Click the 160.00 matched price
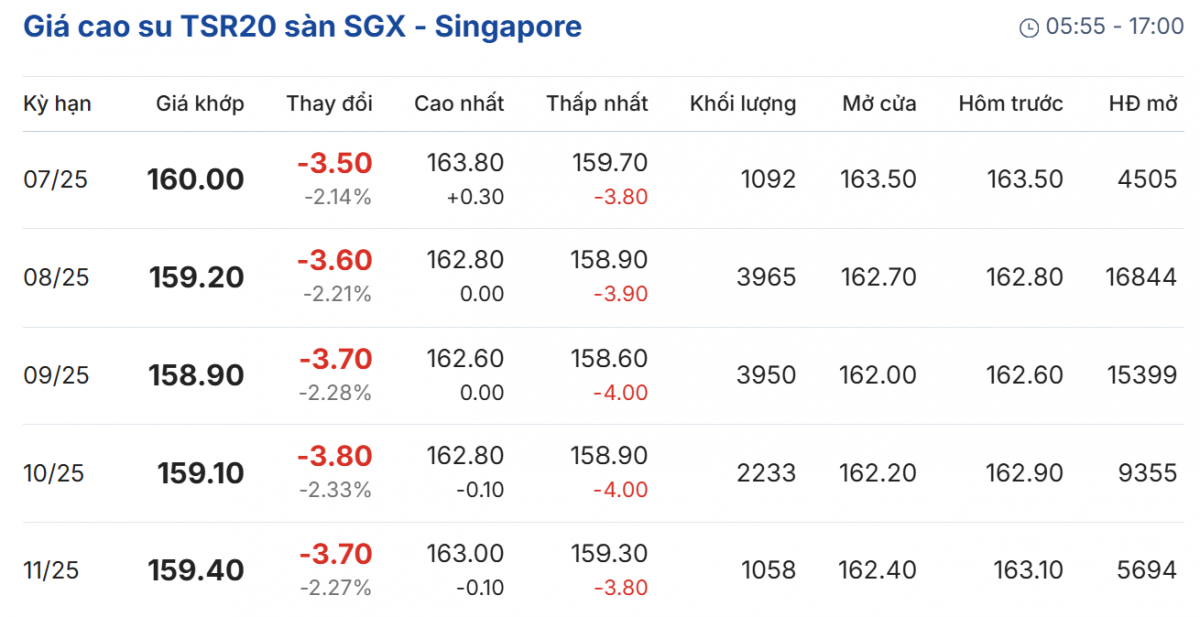 (195, 180)
